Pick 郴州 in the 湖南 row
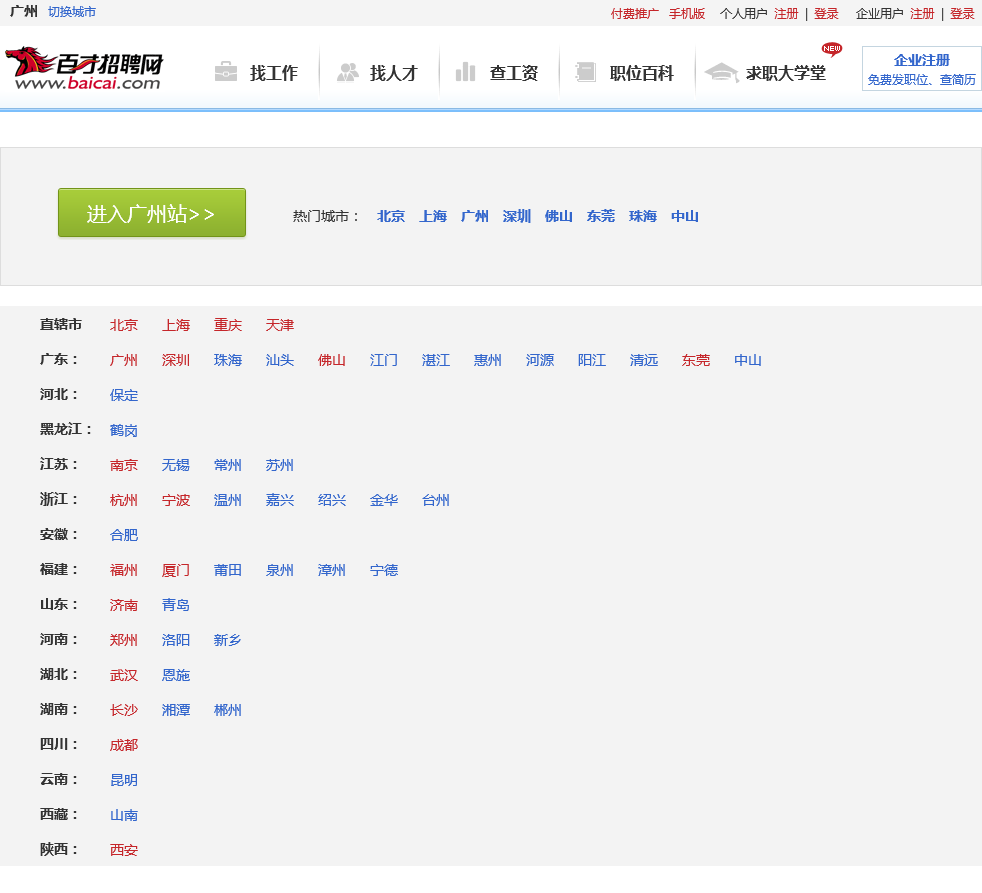The image size is (982, 893). 227,710
